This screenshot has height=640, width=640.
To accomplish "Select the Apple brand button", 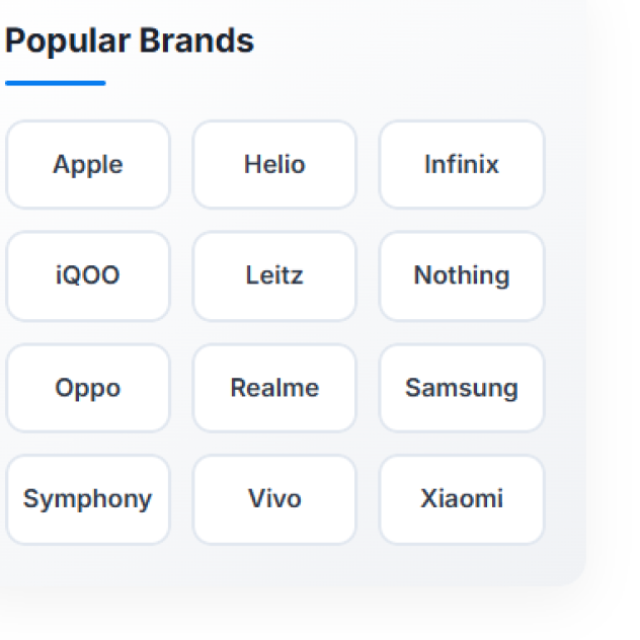I will click(88, 165).
